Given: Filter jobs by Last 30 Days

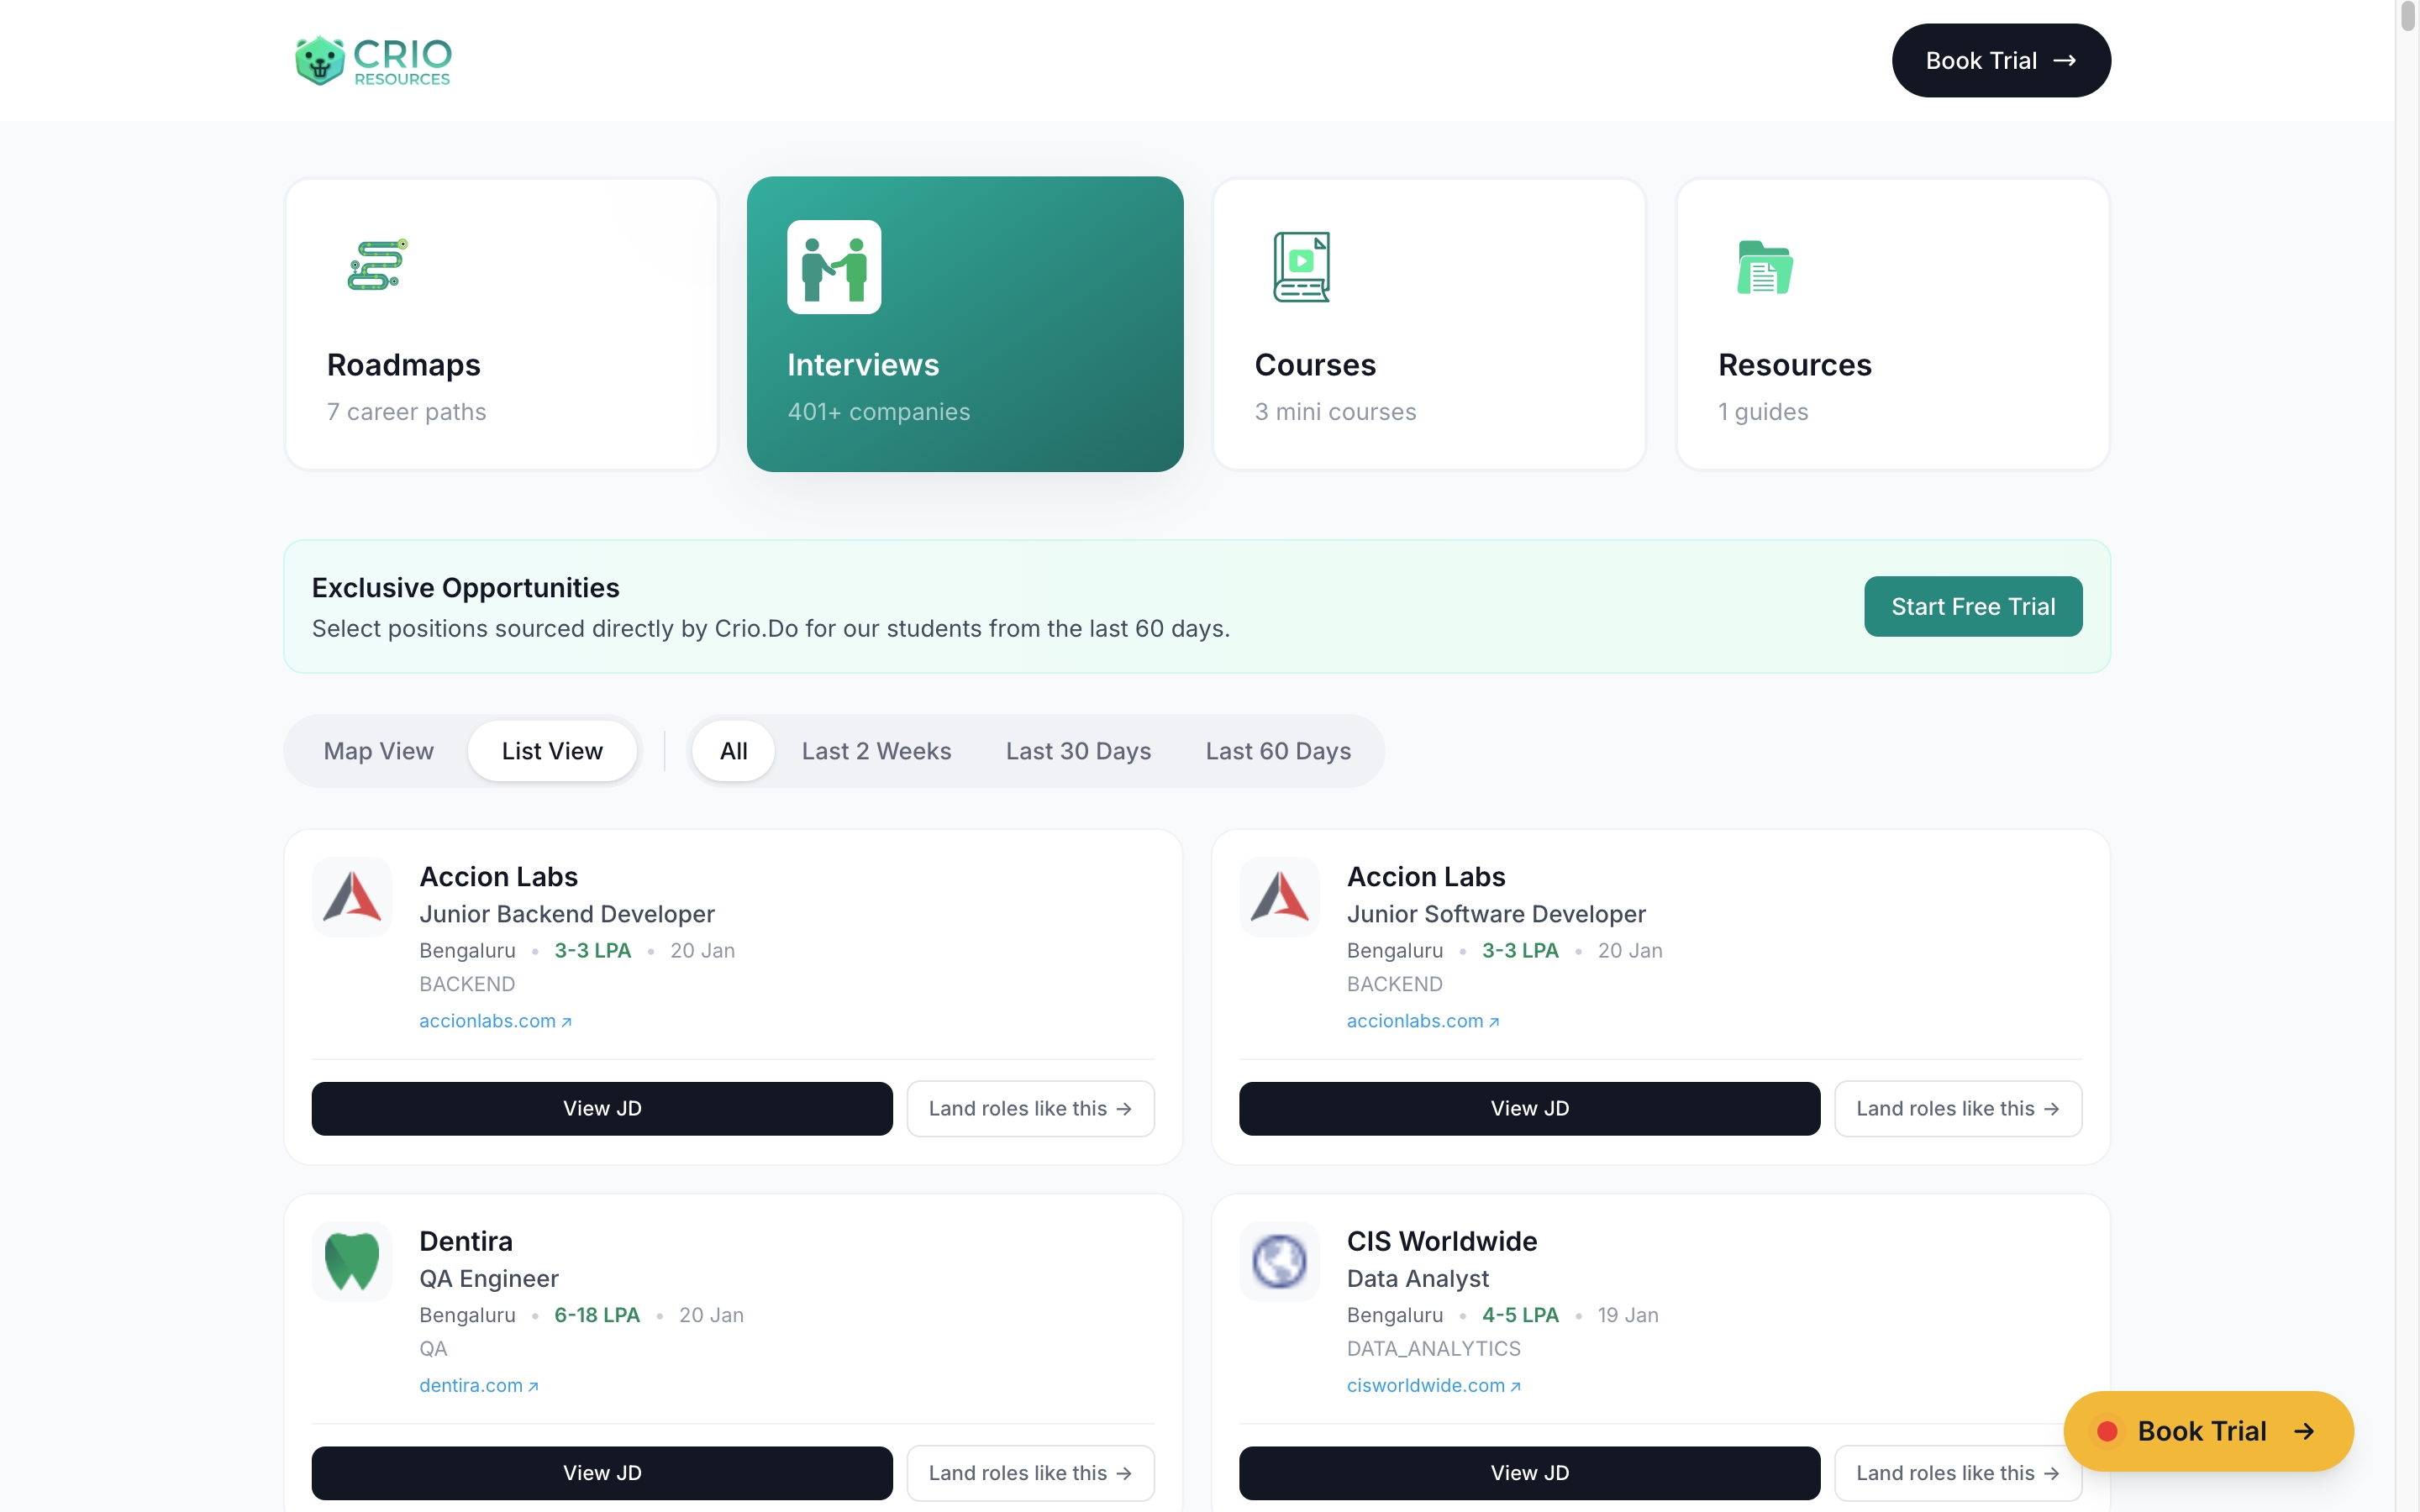Looking at the screenshot, I should [1078, 751].
